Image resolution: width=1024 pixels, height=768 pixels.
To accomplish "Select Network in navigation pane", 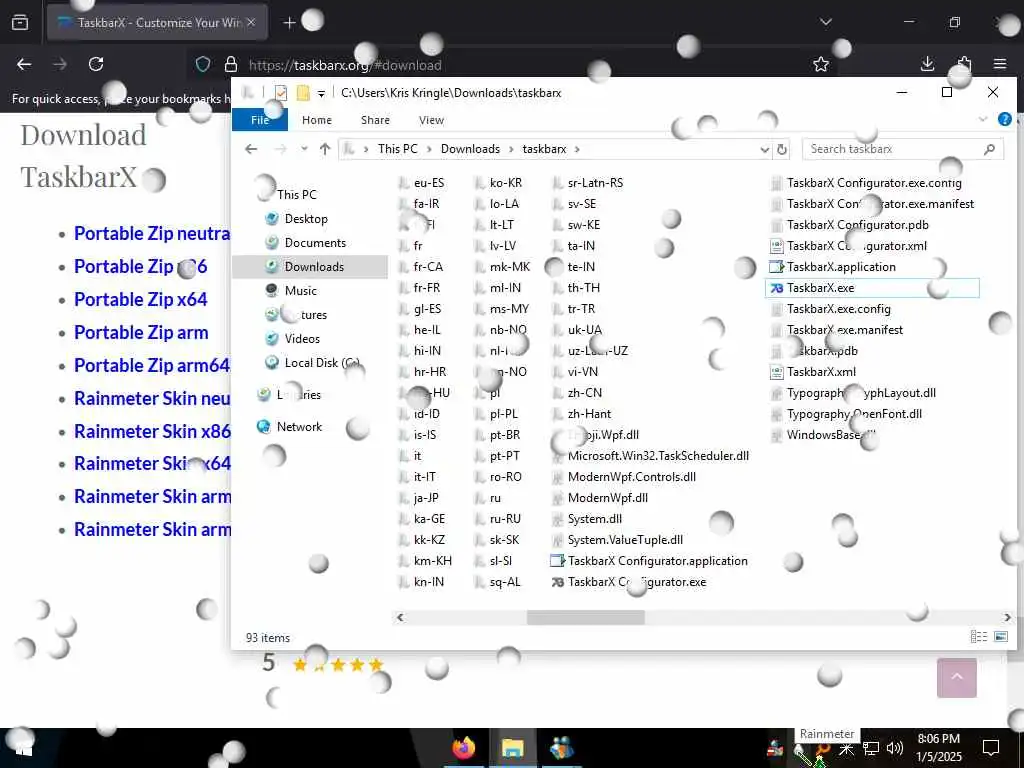I will click(x=298, y=427).
